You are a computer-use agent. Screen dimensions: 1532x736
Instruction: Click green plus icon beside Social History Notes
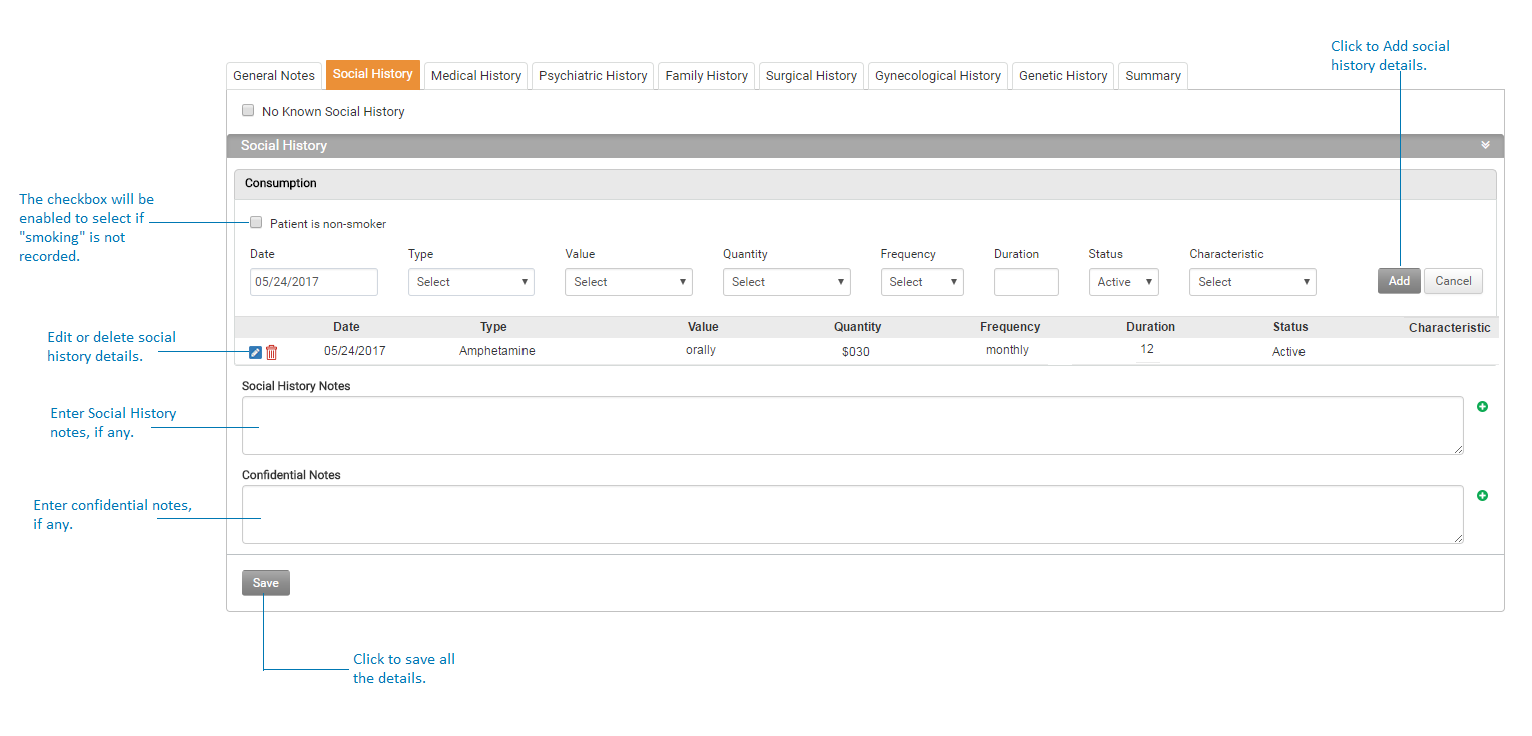[x=1482, y=407]
